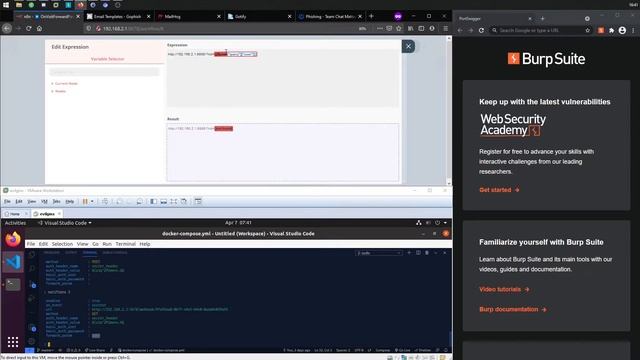Open the Video tutorials link

click(504, 289)
